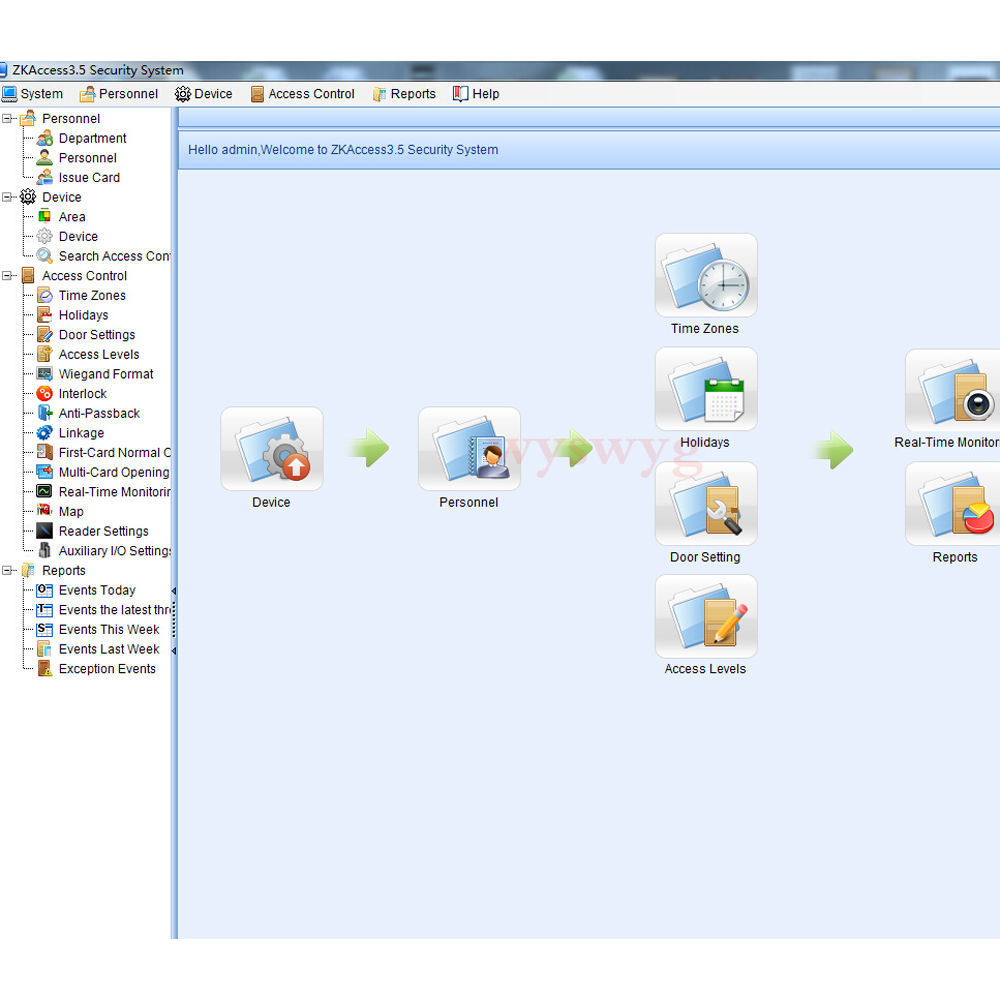
Task: Launch Real-Time Monitoring camera icon
Action: click(954, 391)
